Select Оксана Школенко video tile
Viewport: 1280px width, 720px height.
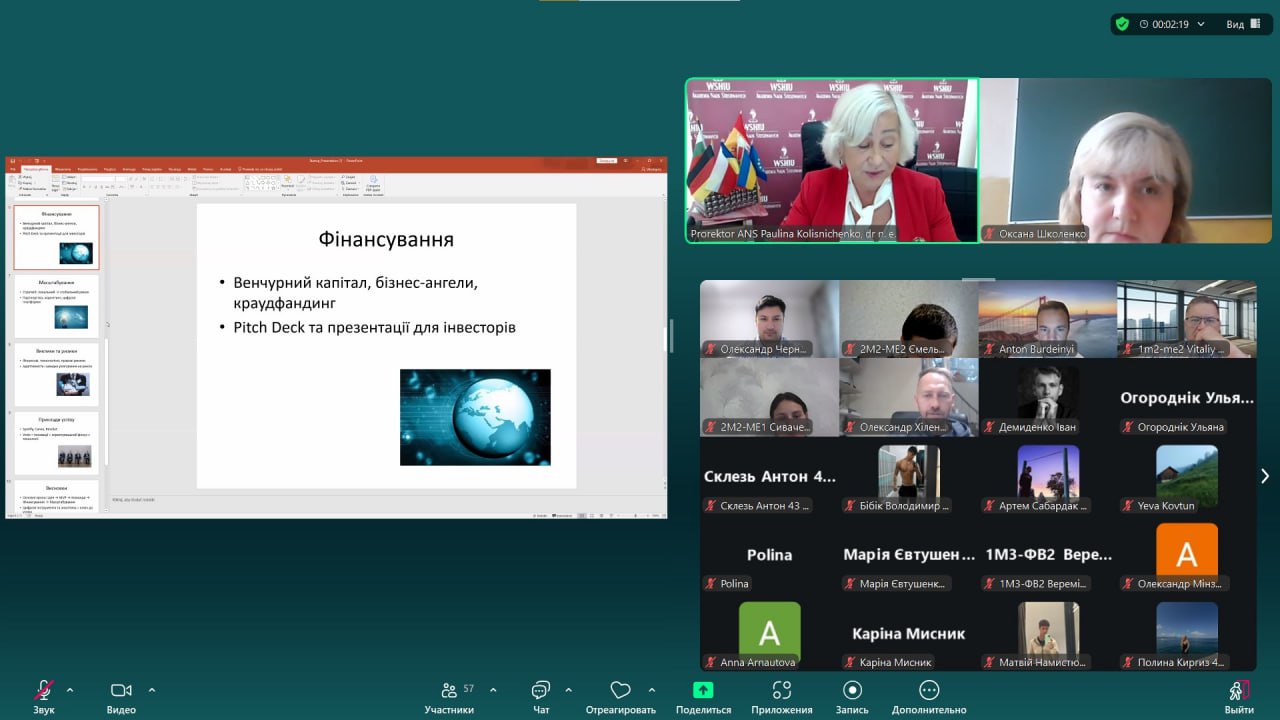pyautogui.click(x=1125, y=160)
